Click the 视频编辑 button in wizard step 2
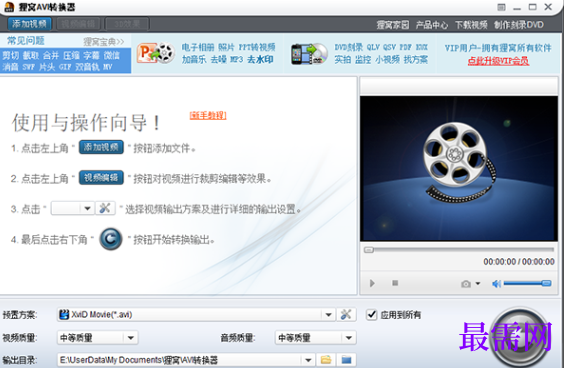This screenshot has height=368, width=571. (x=101, y=178)
